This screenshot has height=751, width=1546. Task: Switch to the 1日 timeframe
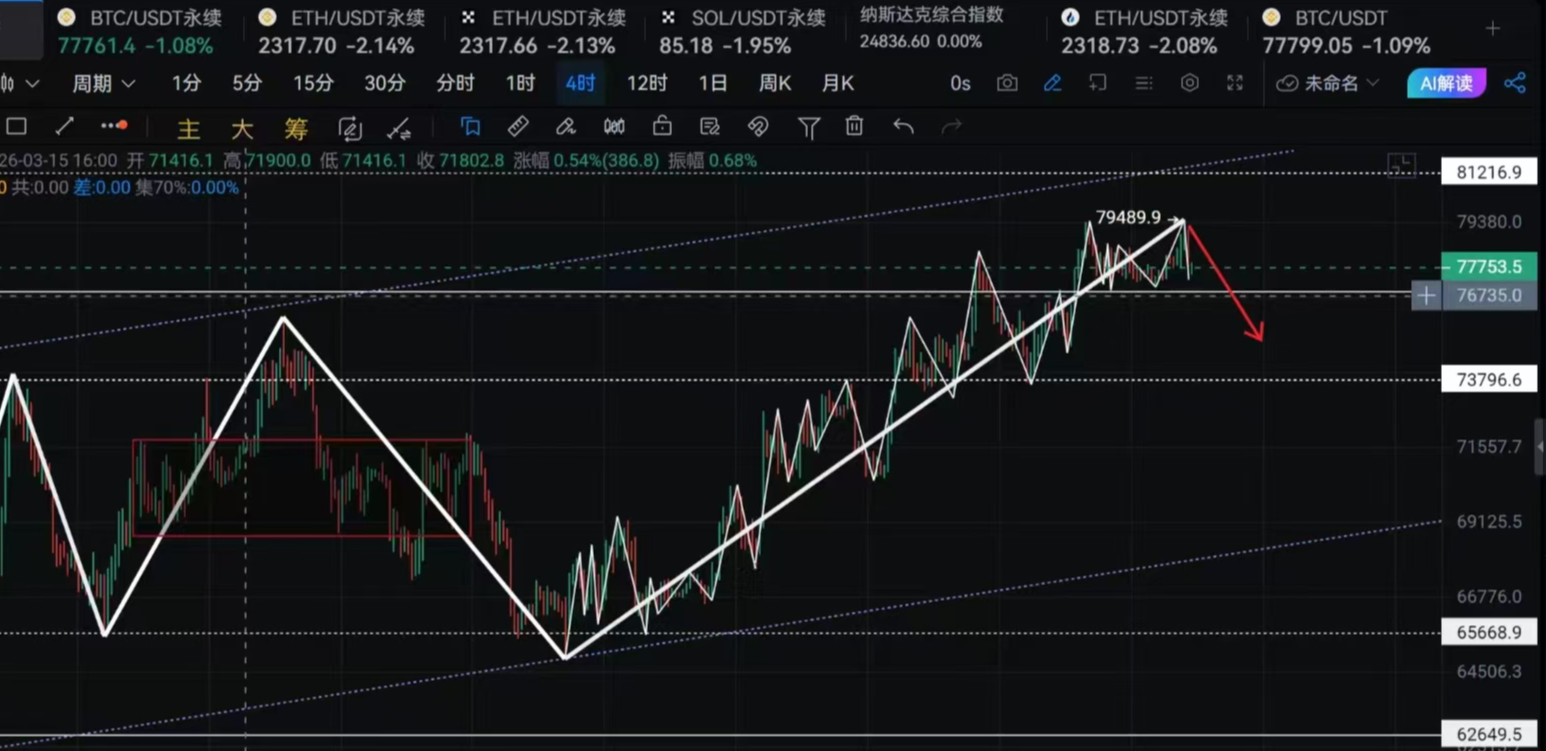pos(712,84)
